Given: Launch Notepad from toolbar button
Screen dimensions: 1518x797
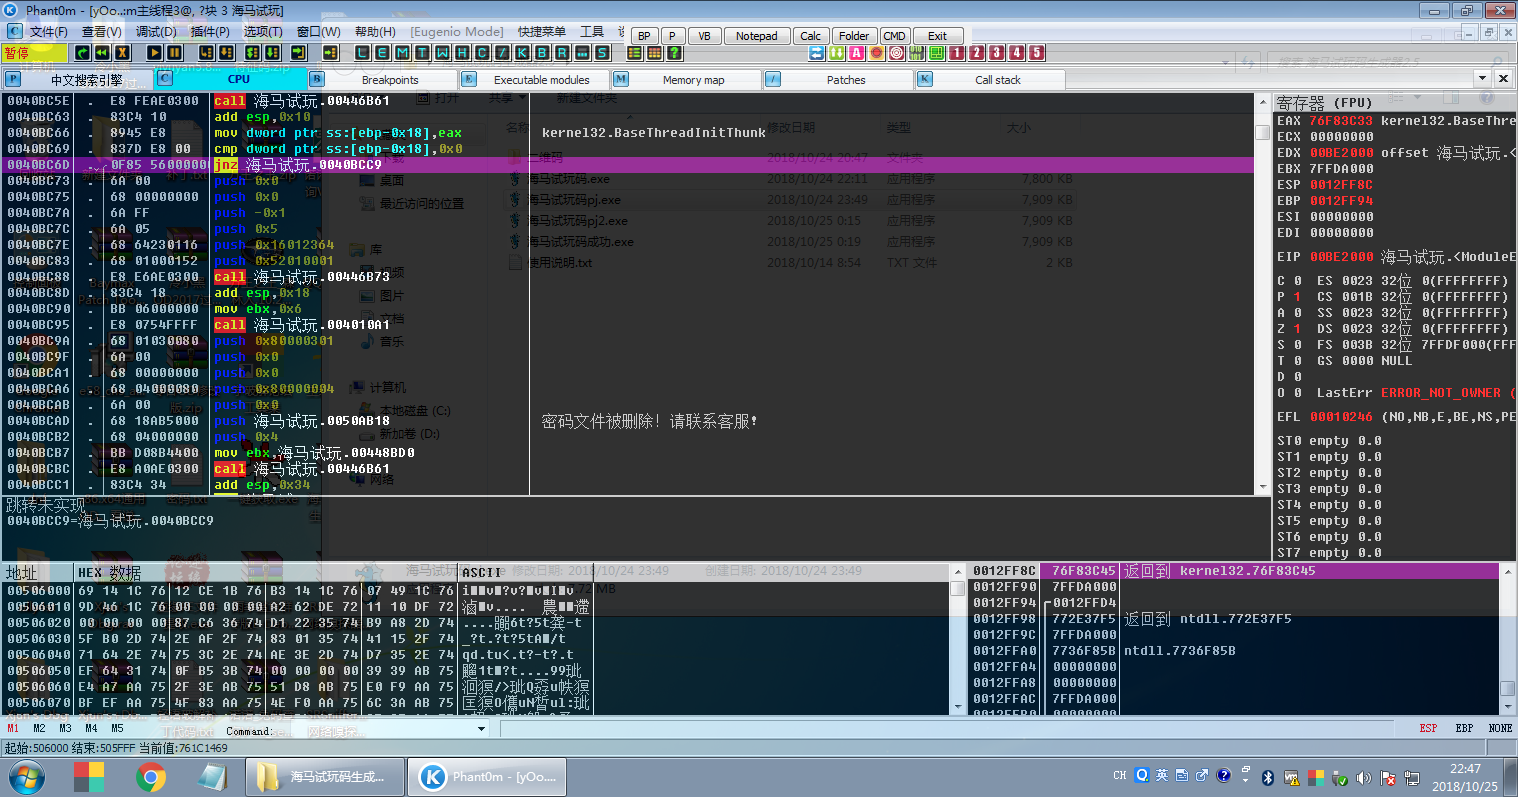Looking at the screenshot, I should click(757, 36).
